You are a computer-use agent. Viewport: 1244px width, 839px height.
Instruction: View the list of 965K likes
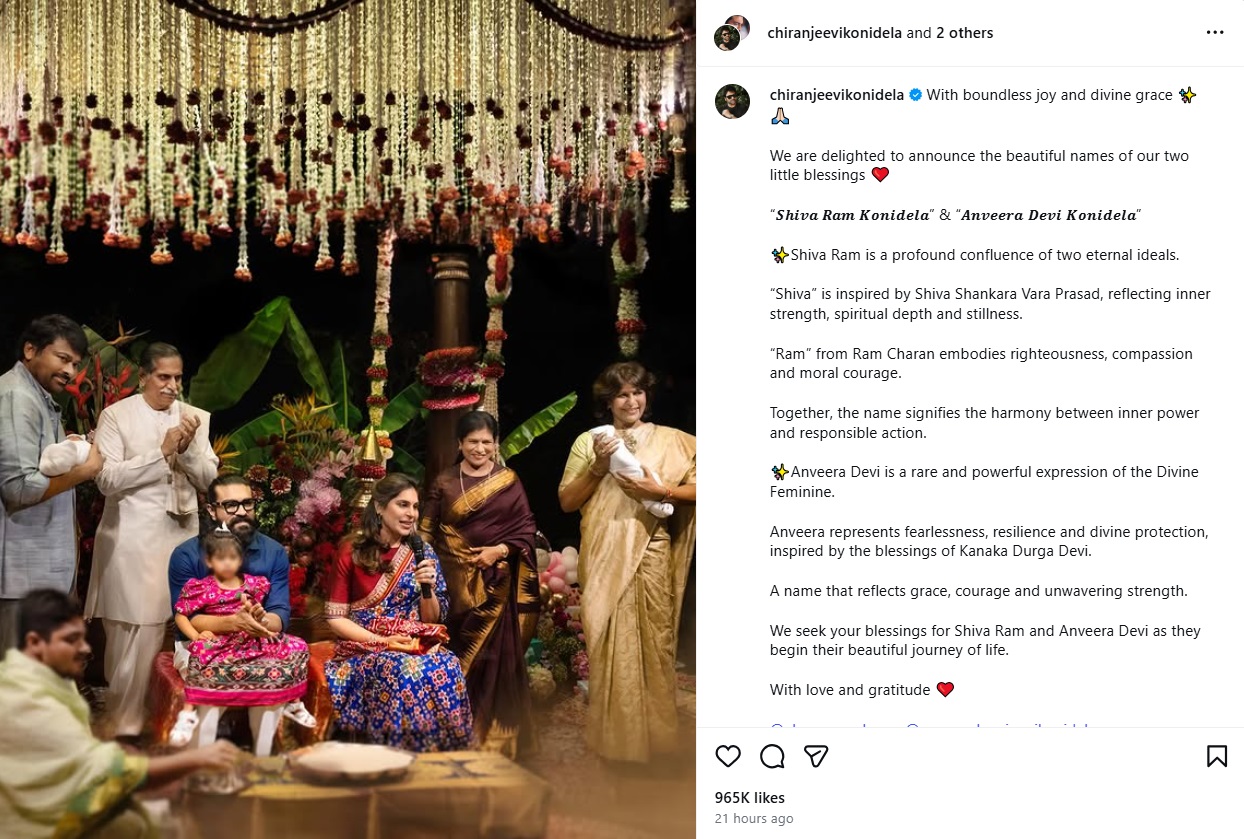pyautogui.click(x=749, y=798)
